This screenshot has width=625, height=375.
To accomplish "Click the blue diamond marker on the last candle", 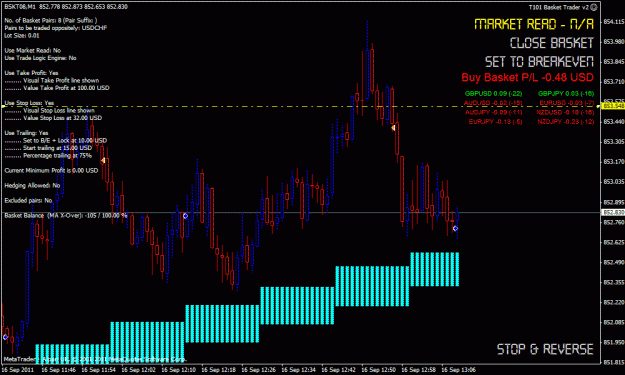I will (455, 229).
